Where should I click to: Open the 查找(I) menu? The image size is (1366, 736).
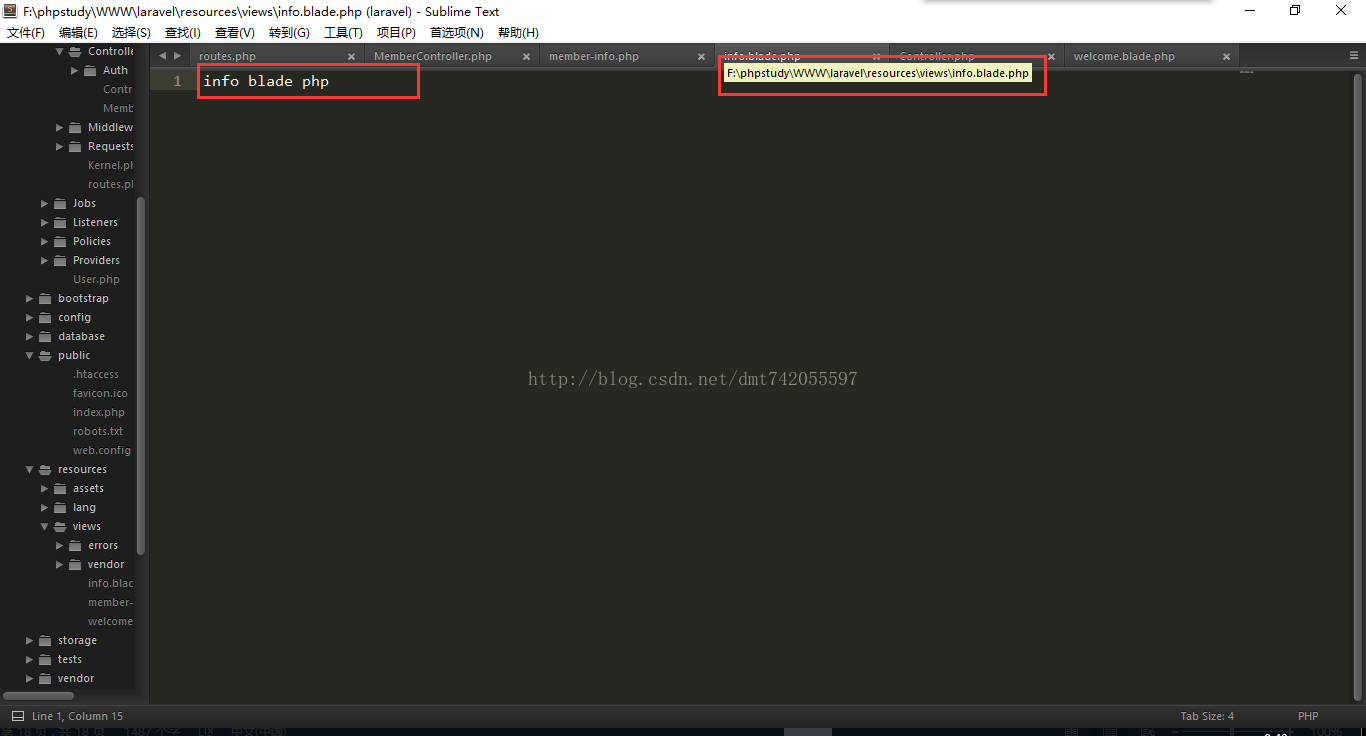pos(183,33)
